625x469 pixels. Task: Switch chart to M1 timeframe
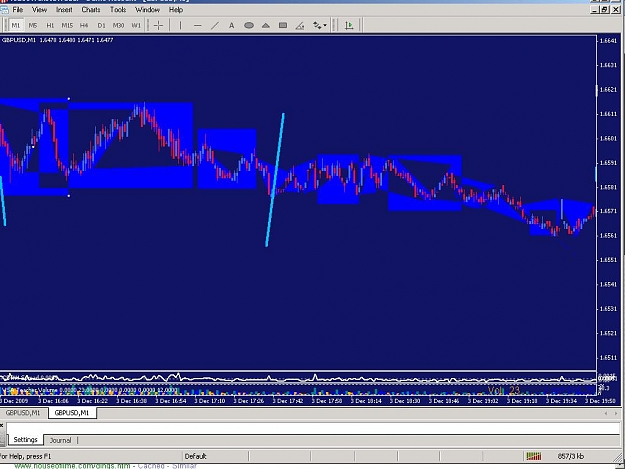tap(16, 26)
